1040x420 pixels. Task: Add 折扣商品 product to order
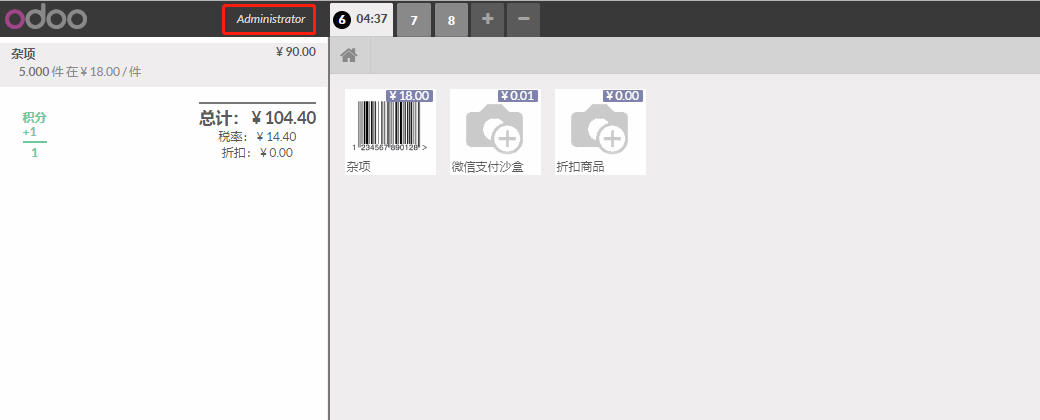click(600, 132)
